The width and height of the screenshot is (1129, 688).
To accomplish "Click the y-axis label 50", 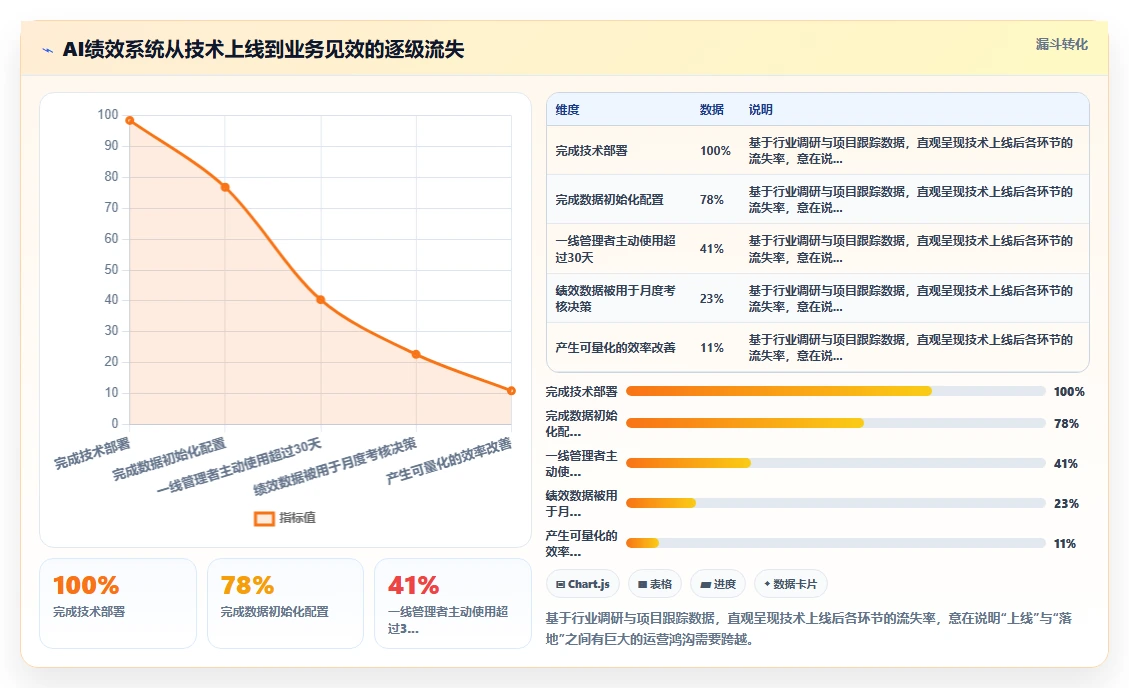I will (x=111, y=269).
